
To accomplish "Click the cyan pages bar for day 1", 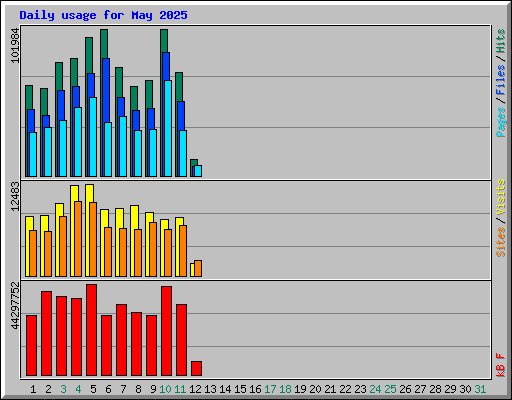I will point(33,154).
